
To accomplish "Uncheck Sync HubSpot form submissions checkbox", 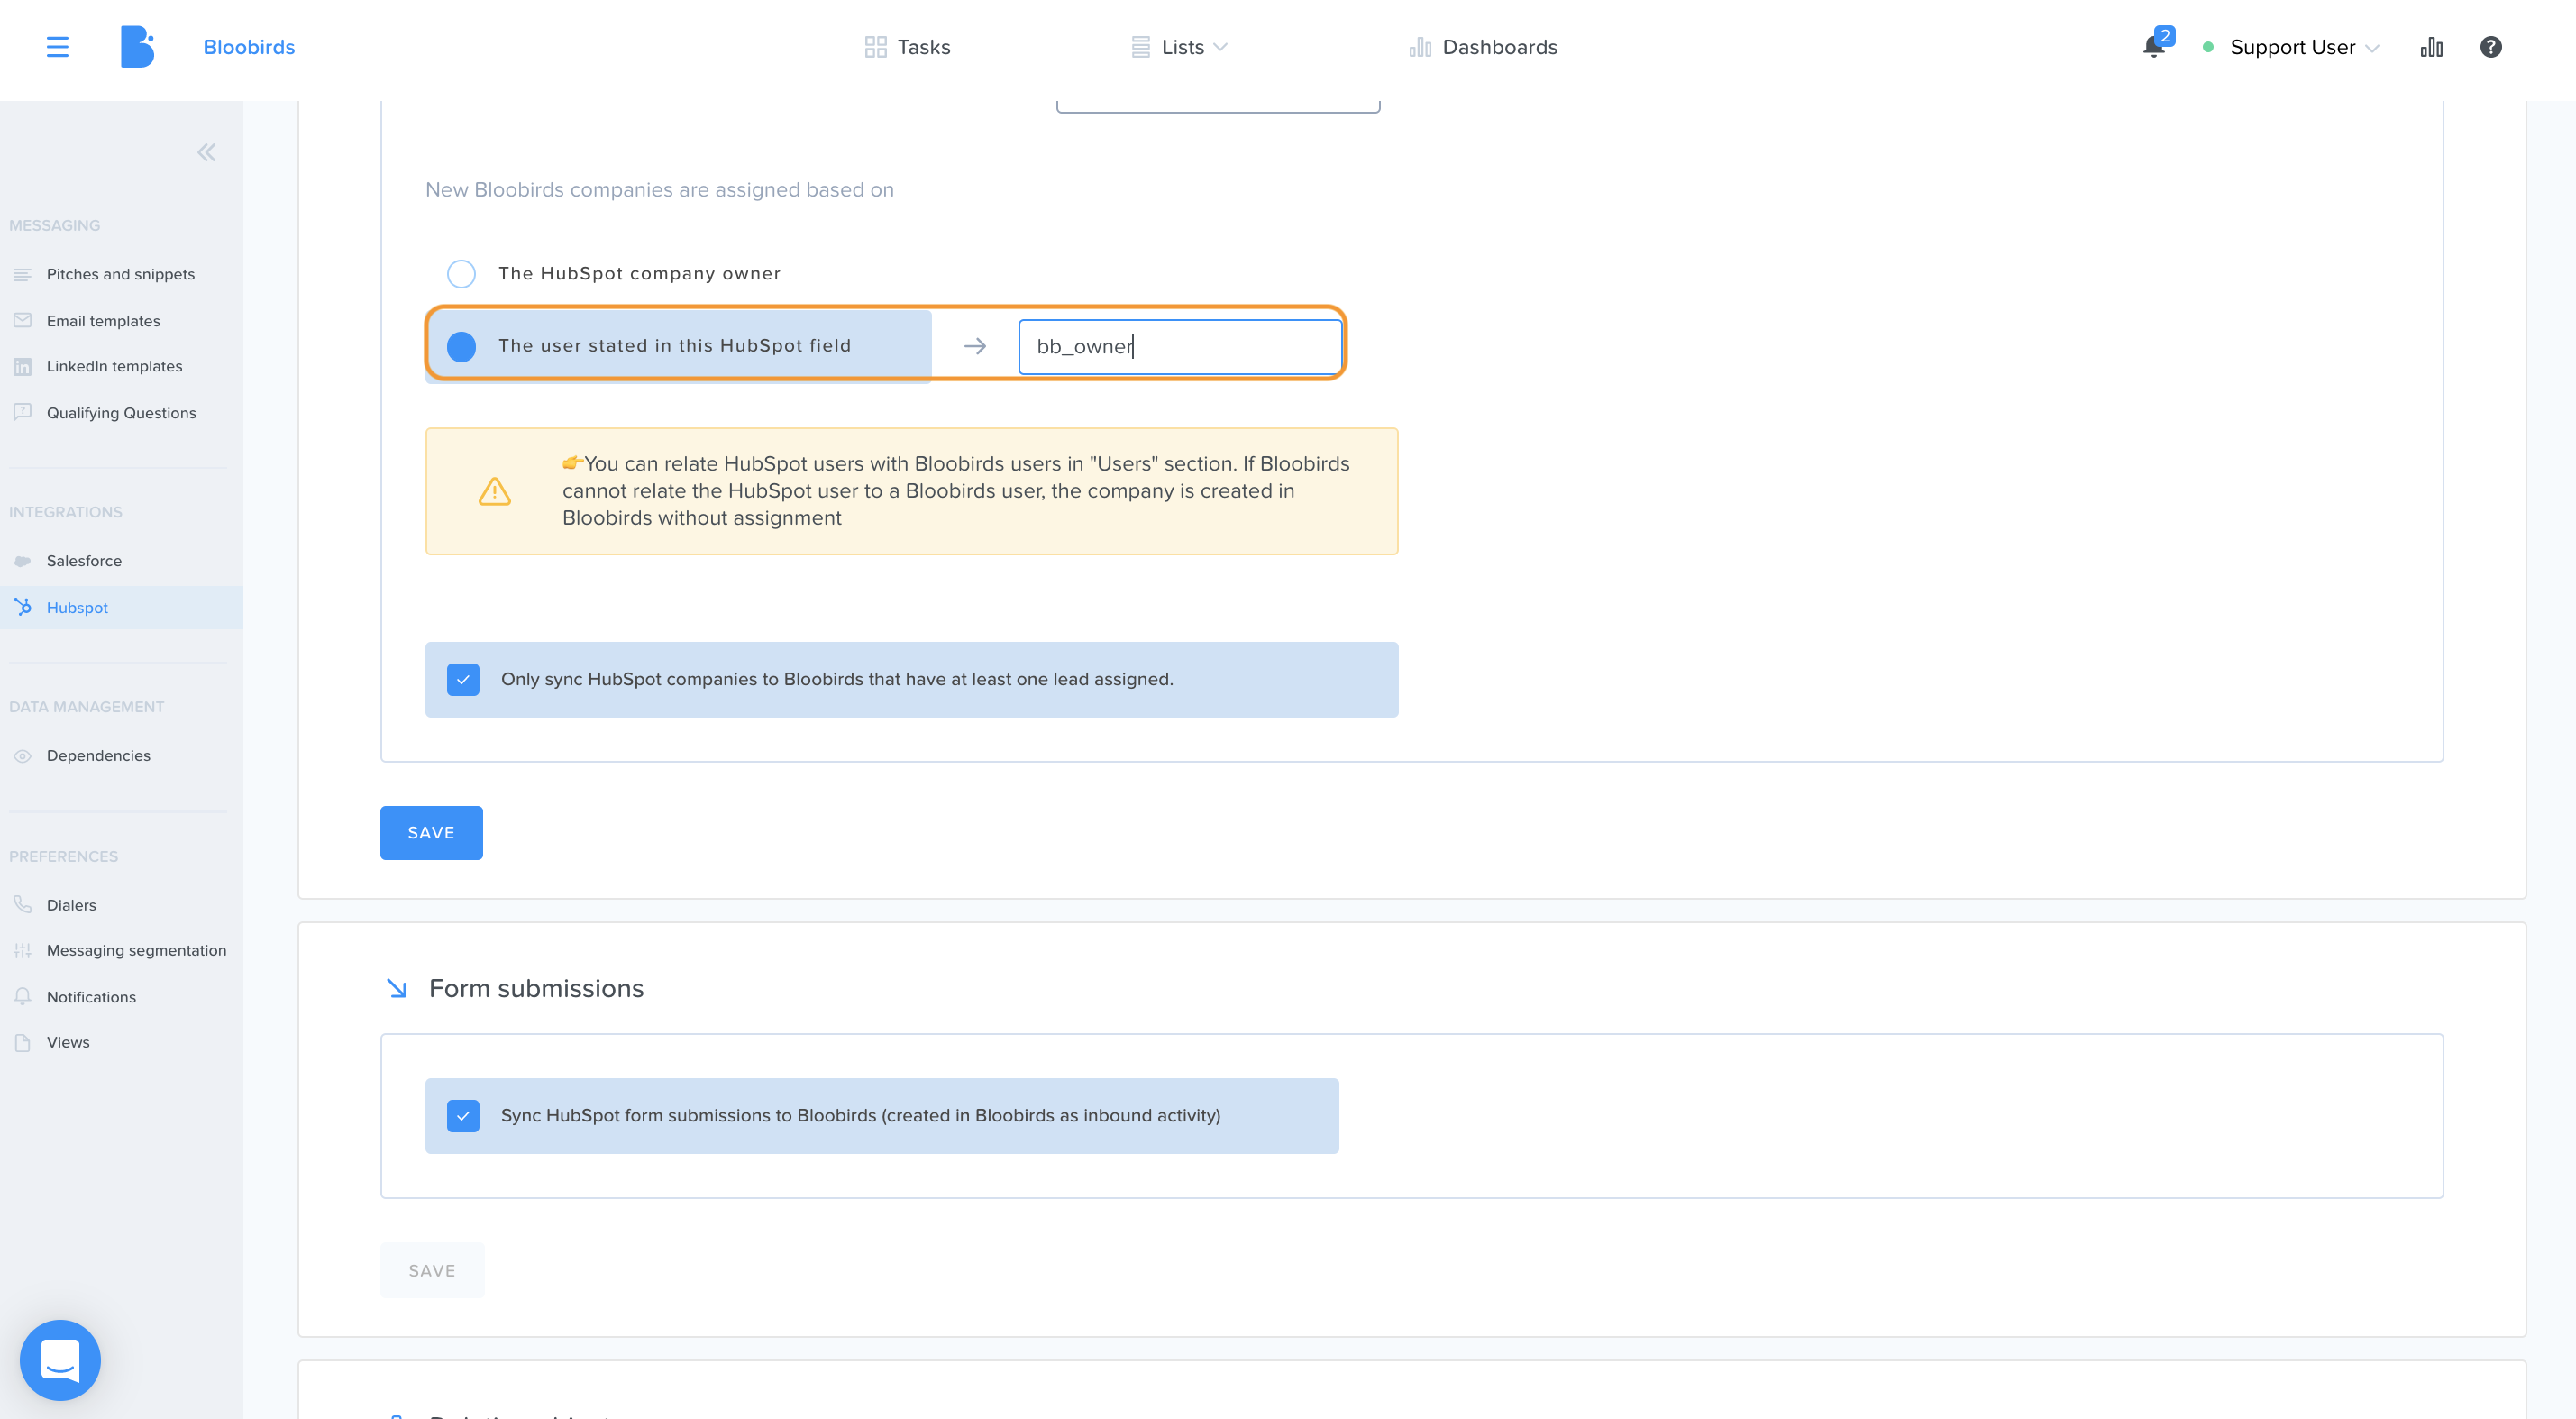I will 463,1115.
